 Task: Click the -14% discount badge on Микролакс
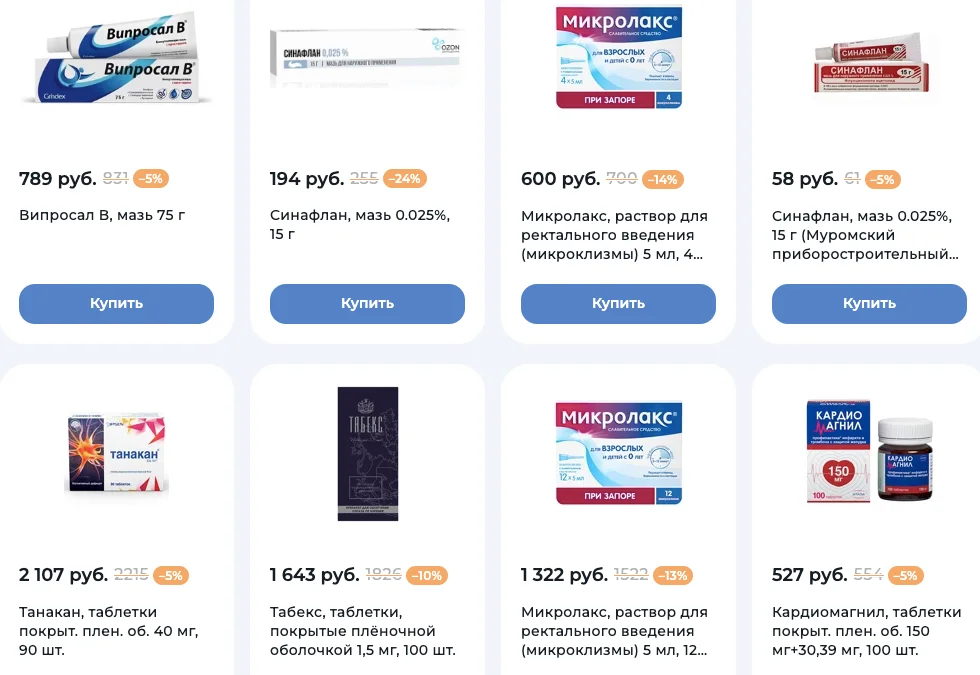tap(662, 179)
